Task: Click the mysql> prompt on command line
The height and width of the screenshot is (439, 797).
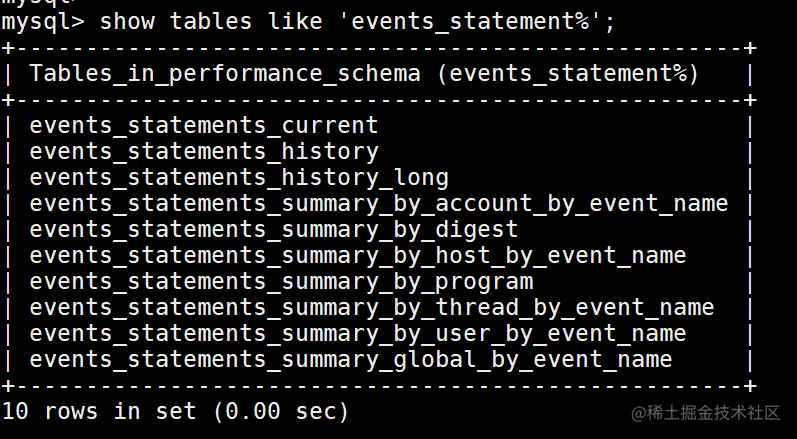Action: coord(43,23)
